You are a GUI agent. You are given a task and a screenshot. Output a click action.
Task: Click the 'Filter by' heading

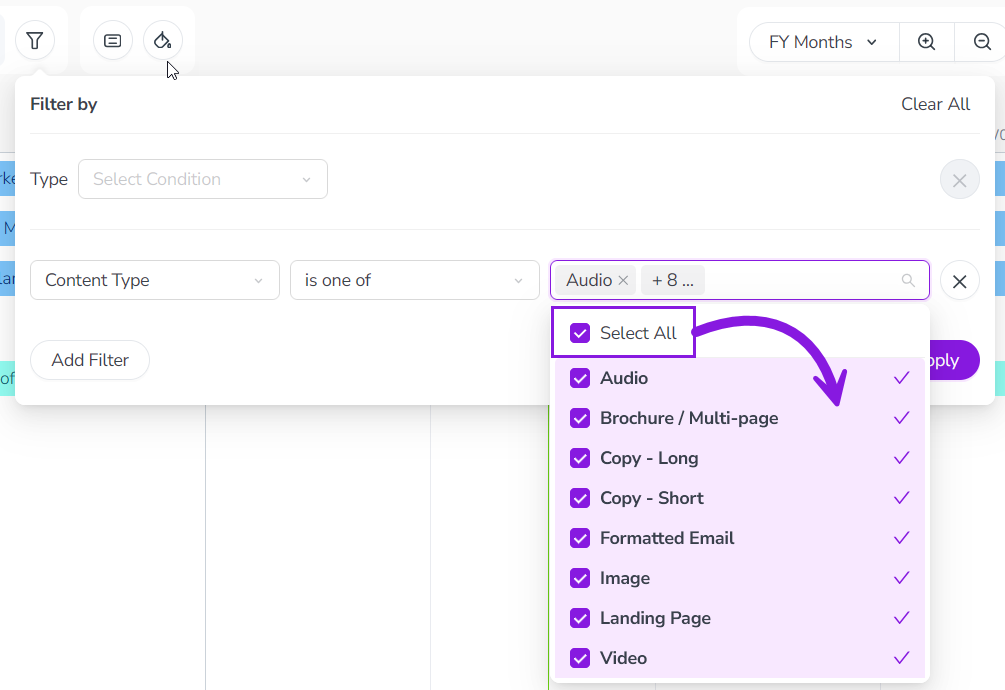click(63, 104)
